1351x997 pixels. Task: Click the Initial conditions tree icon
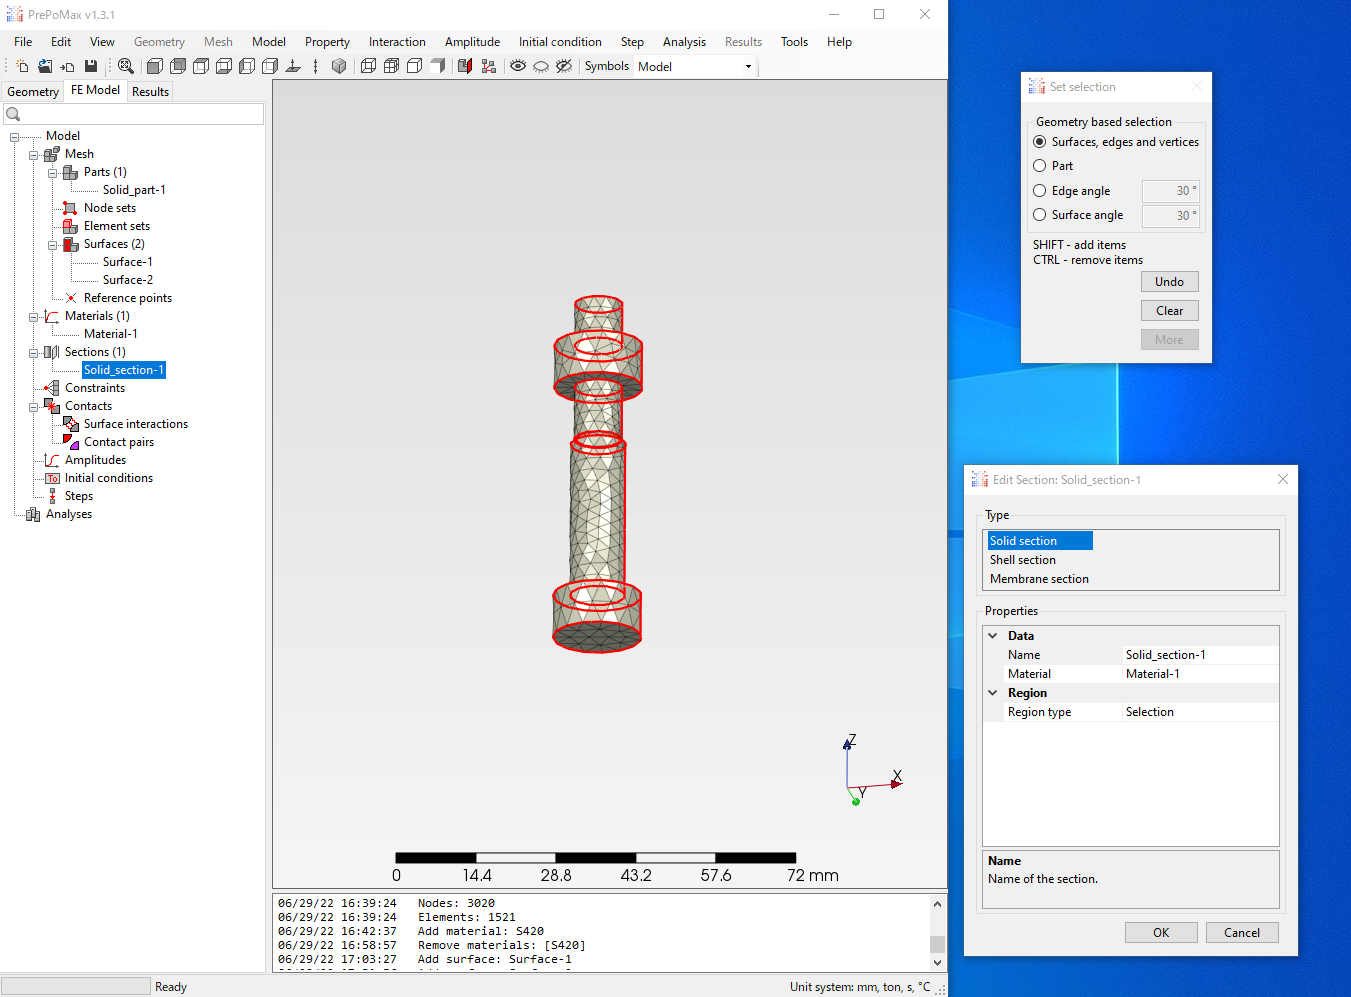click(x=52, y=478)
